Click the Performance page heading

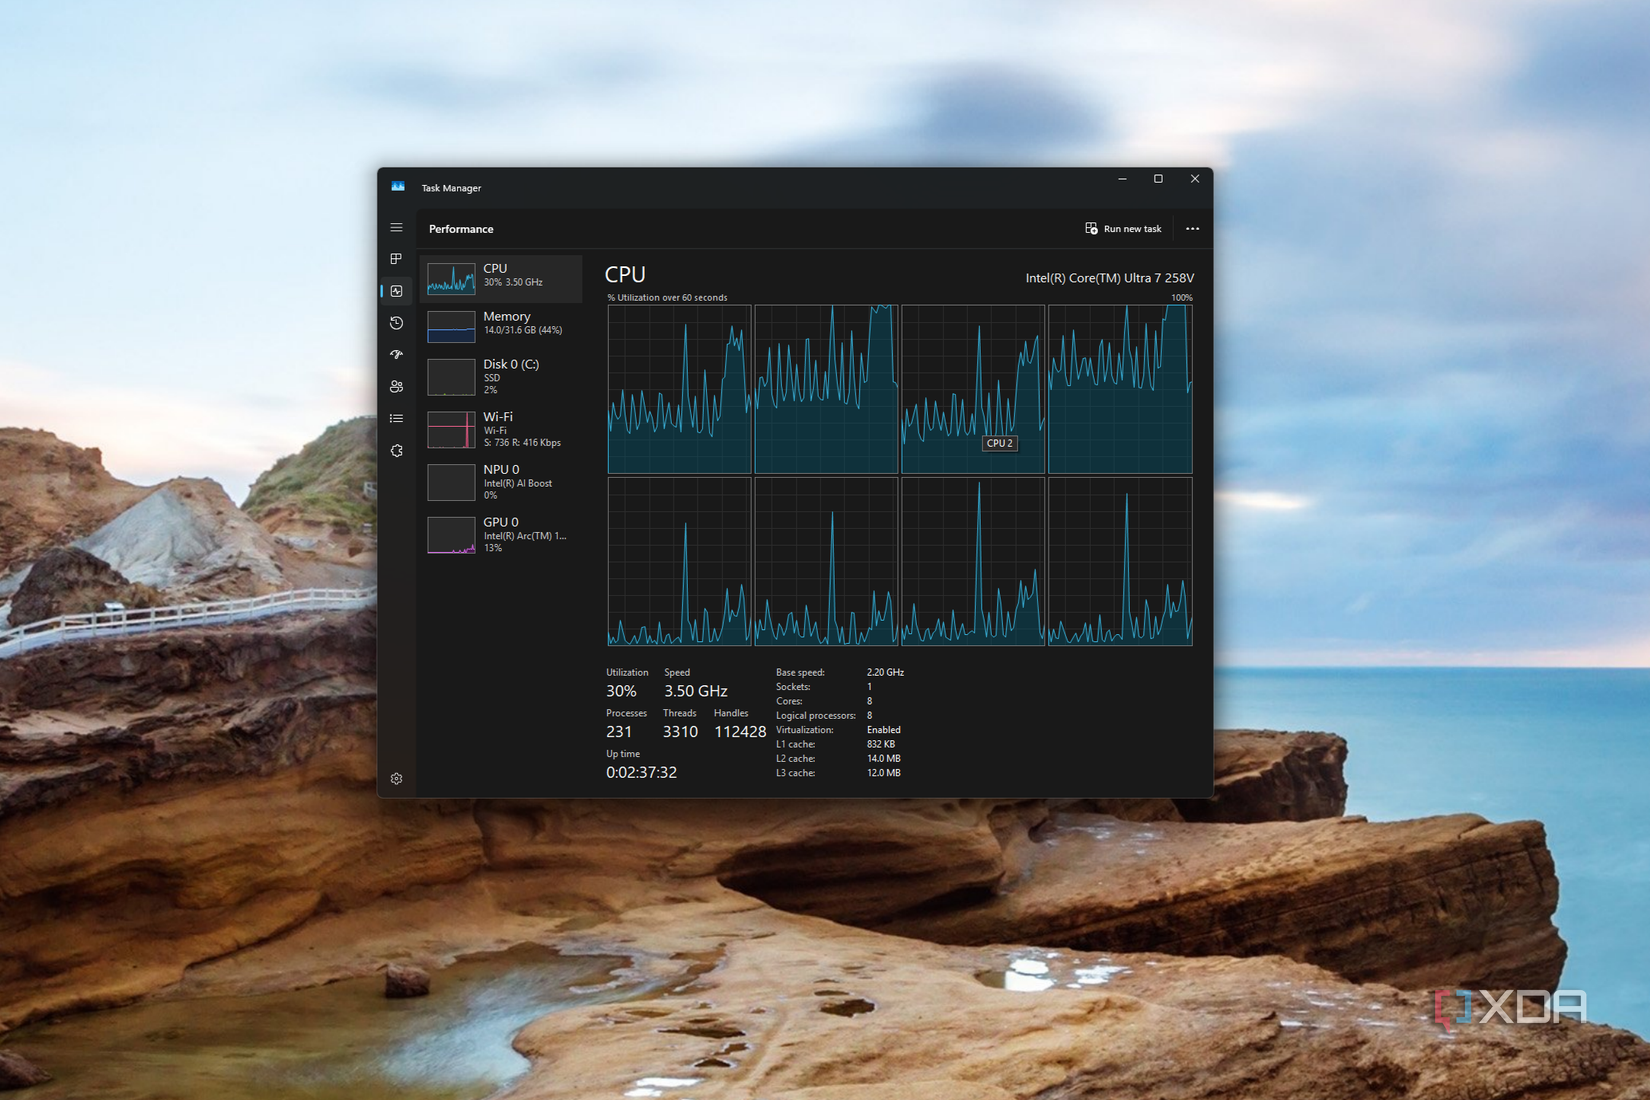coord(461,229)
